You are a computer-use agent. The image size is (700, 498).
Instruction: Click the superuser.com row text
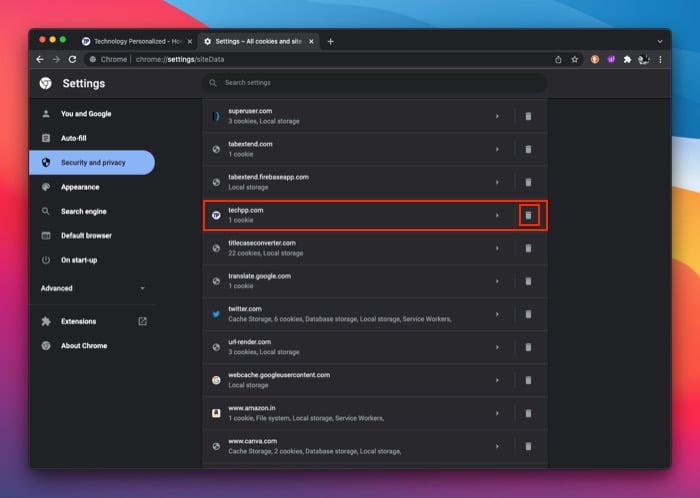click(250, 111)
